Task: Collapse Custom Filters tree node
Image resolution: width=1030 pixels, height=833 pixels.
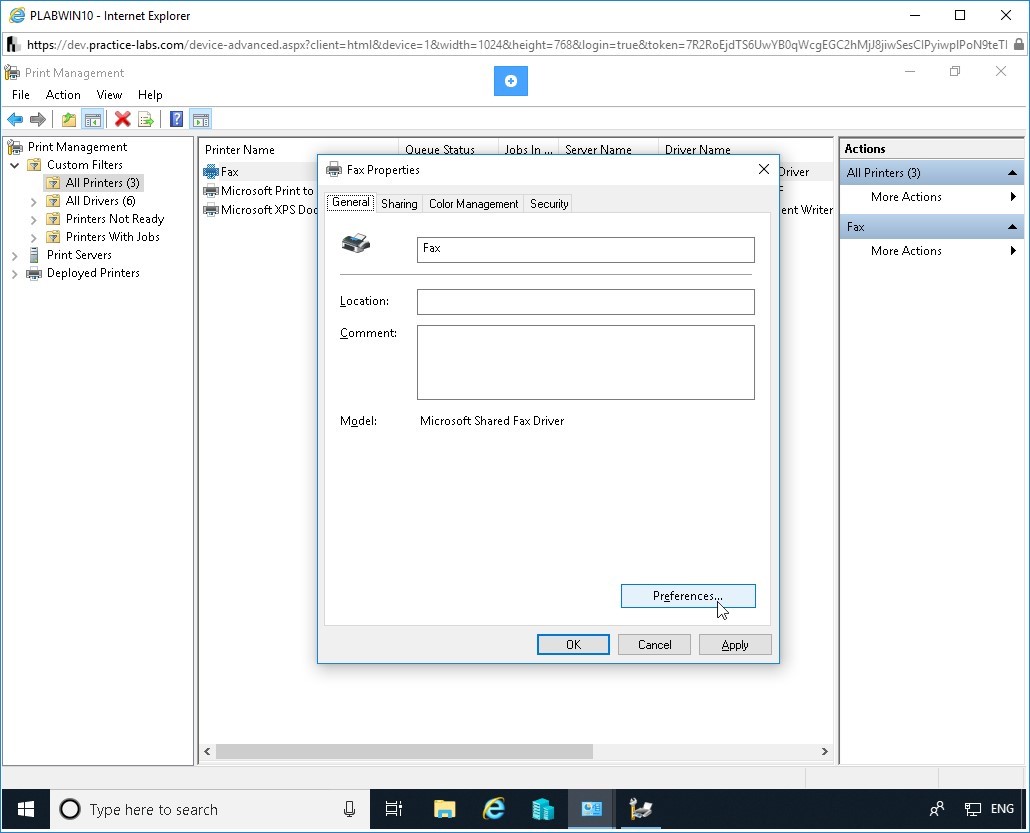Action: [14, 165]
